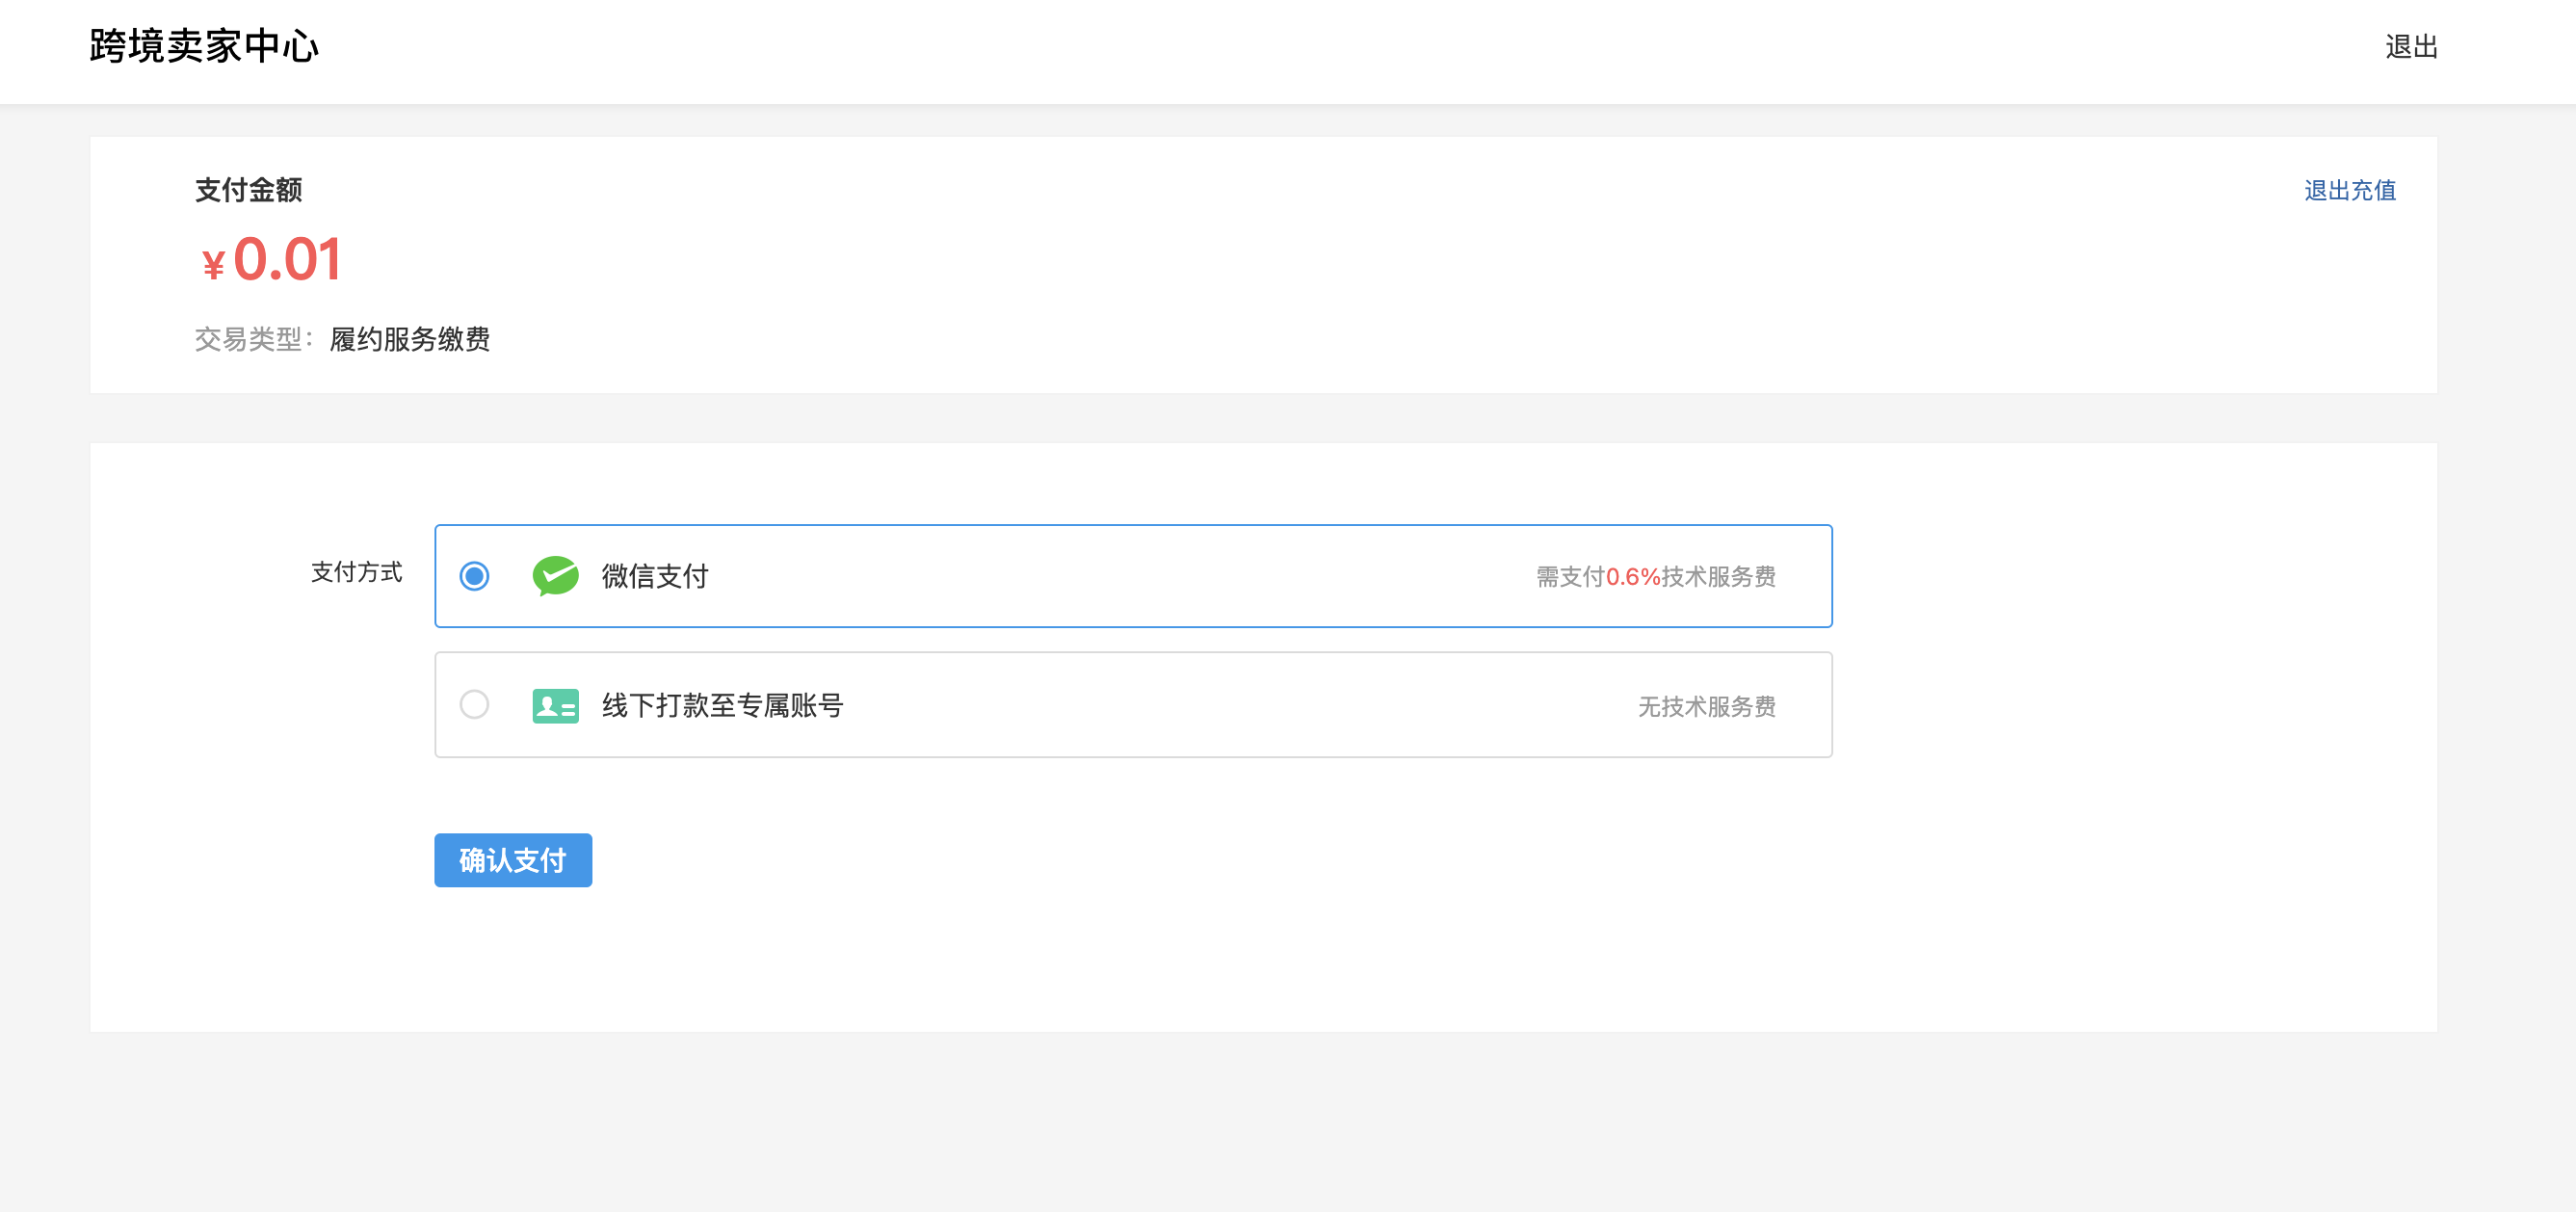Click the ¥0.01 payment amount
2576x1212 pixels.
coord(272,260)
